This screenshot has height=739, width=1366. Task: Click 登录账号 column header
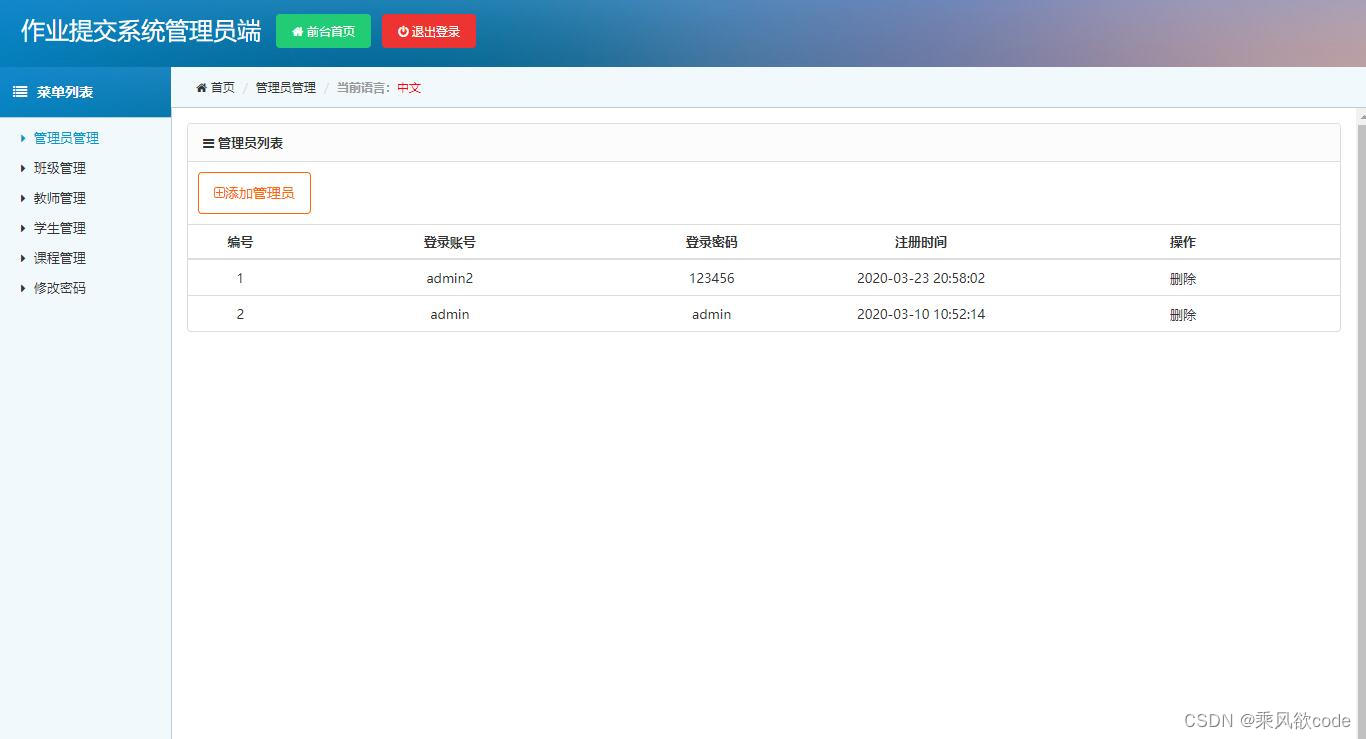tap(449, 242)
